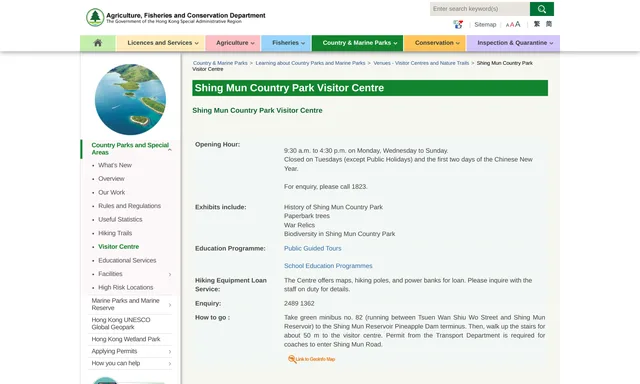The height and width of the screenshot is (384, 640).
Task: Open Country & Marine Parks menu
Action: (359, 43)
